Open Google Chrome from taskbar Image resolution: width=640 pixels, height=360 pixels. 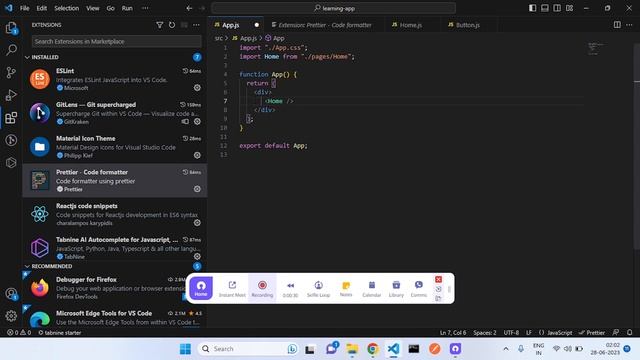click(372, 349)
